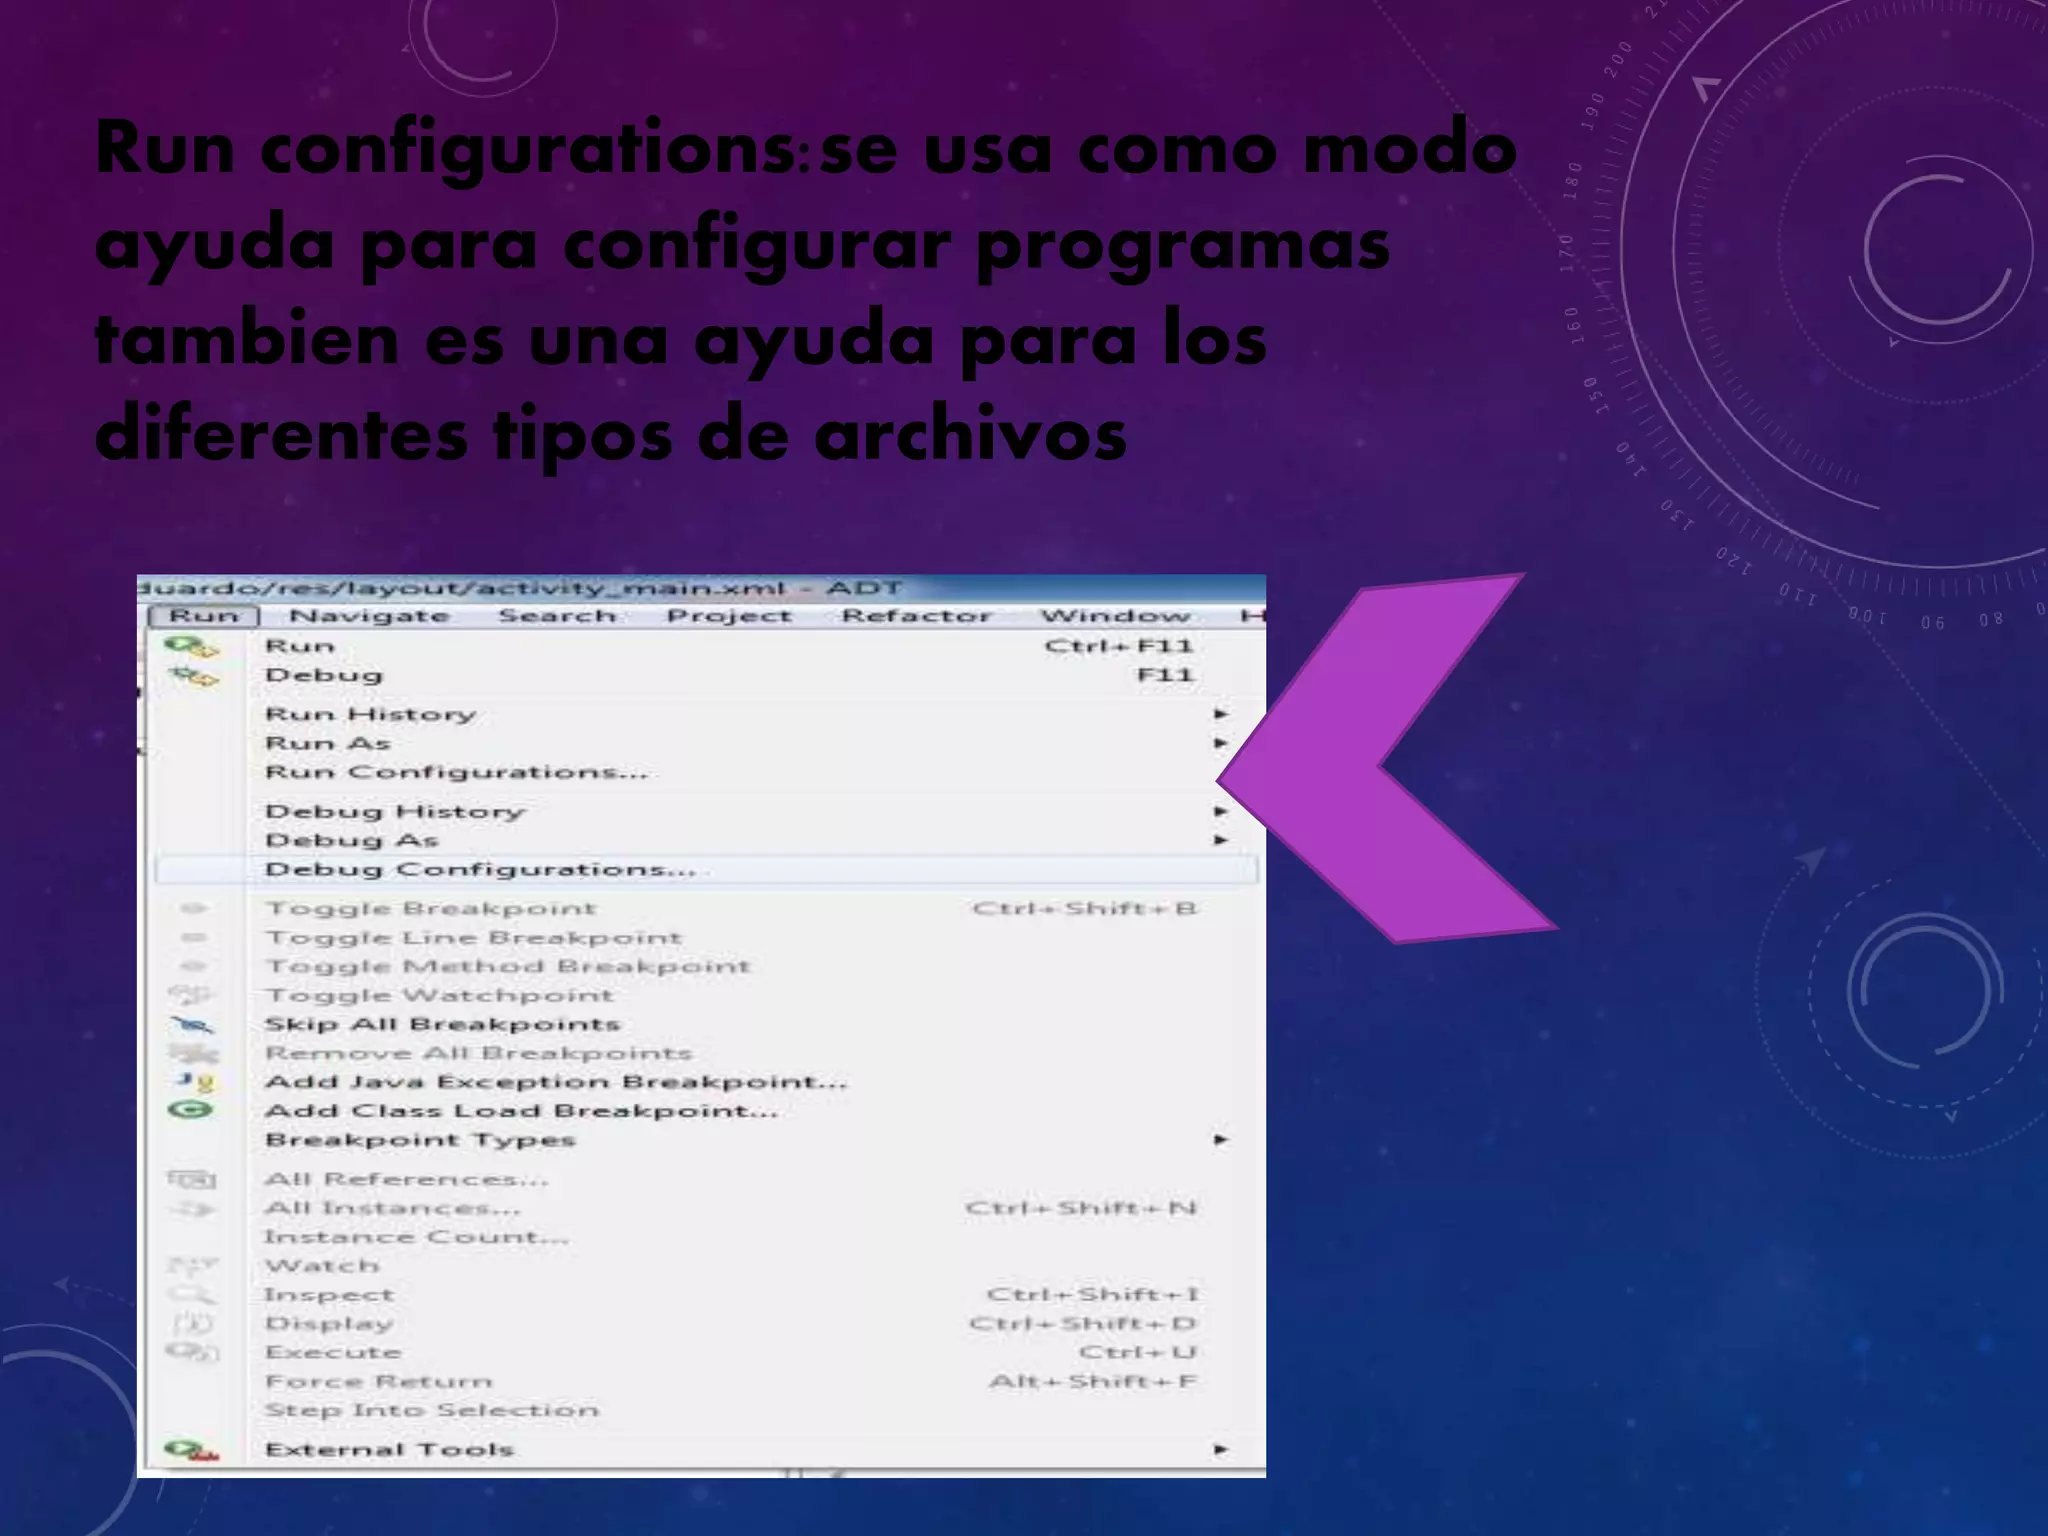Select the Display entry
The height and width of the screenshot is (1536, 2048).
(705, 1324)
